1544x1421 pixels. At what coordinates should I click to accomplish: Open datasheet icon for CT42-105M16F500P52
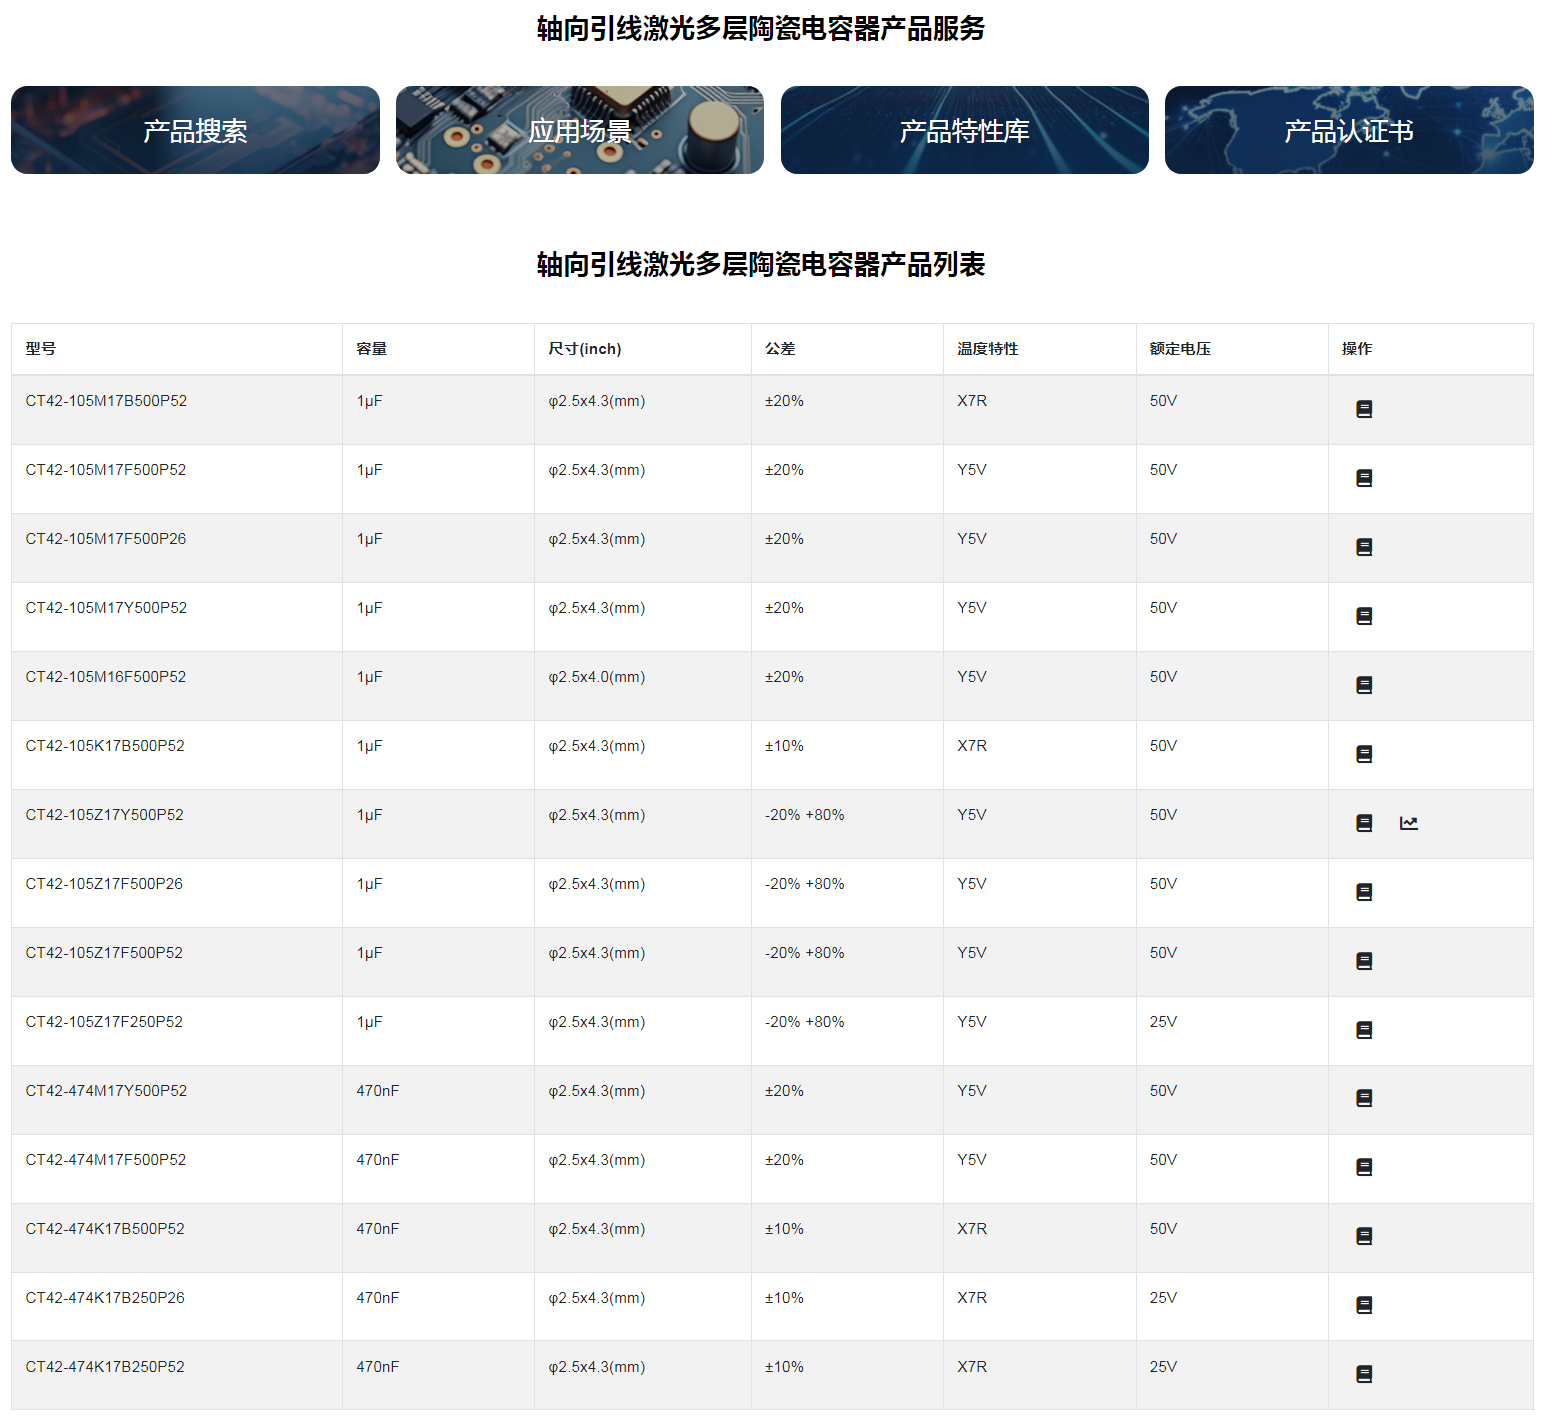pos(1364,685)
